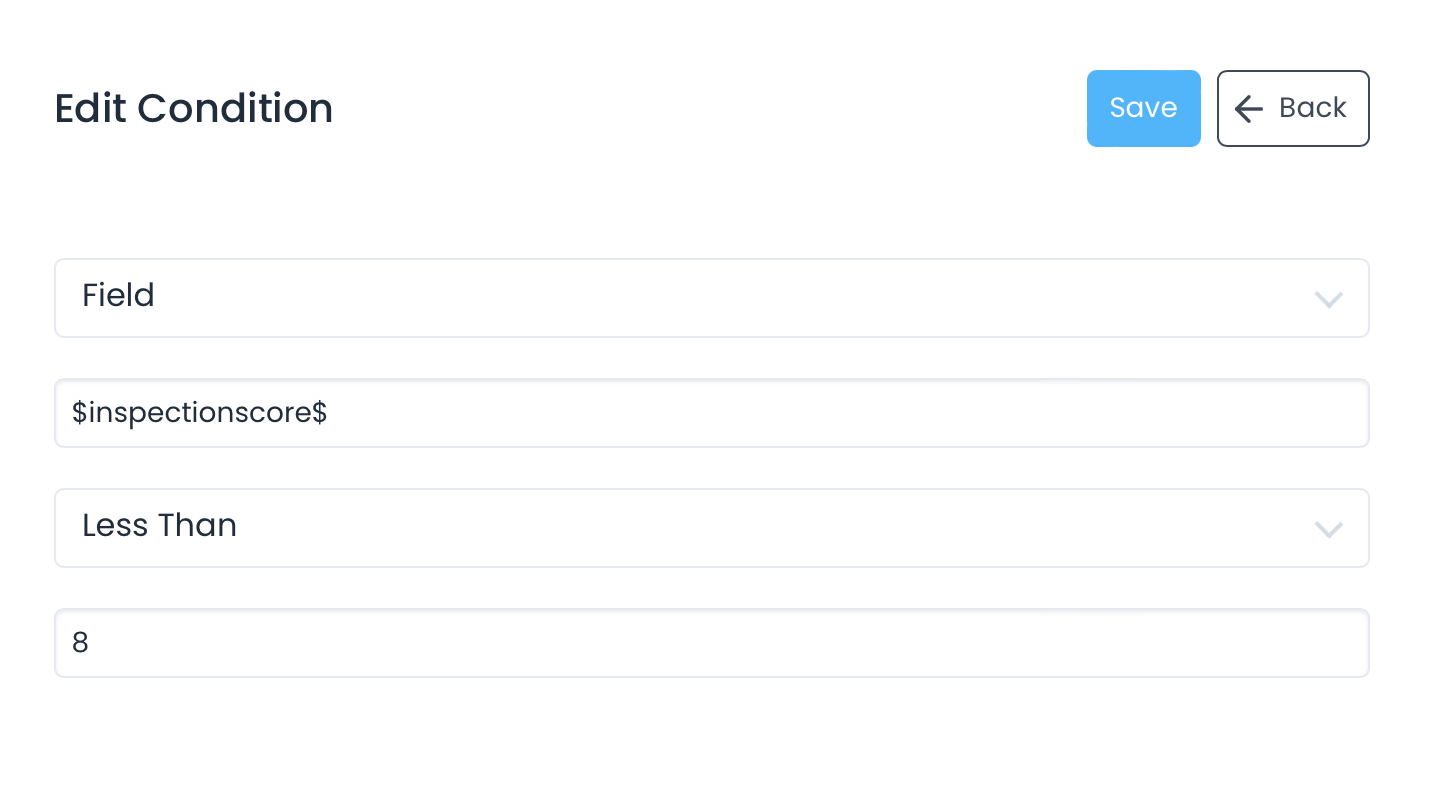This screenshot has width=1438, height=794.
Task: Select the "Less Than" text in the dropdown
Action: 159,526
